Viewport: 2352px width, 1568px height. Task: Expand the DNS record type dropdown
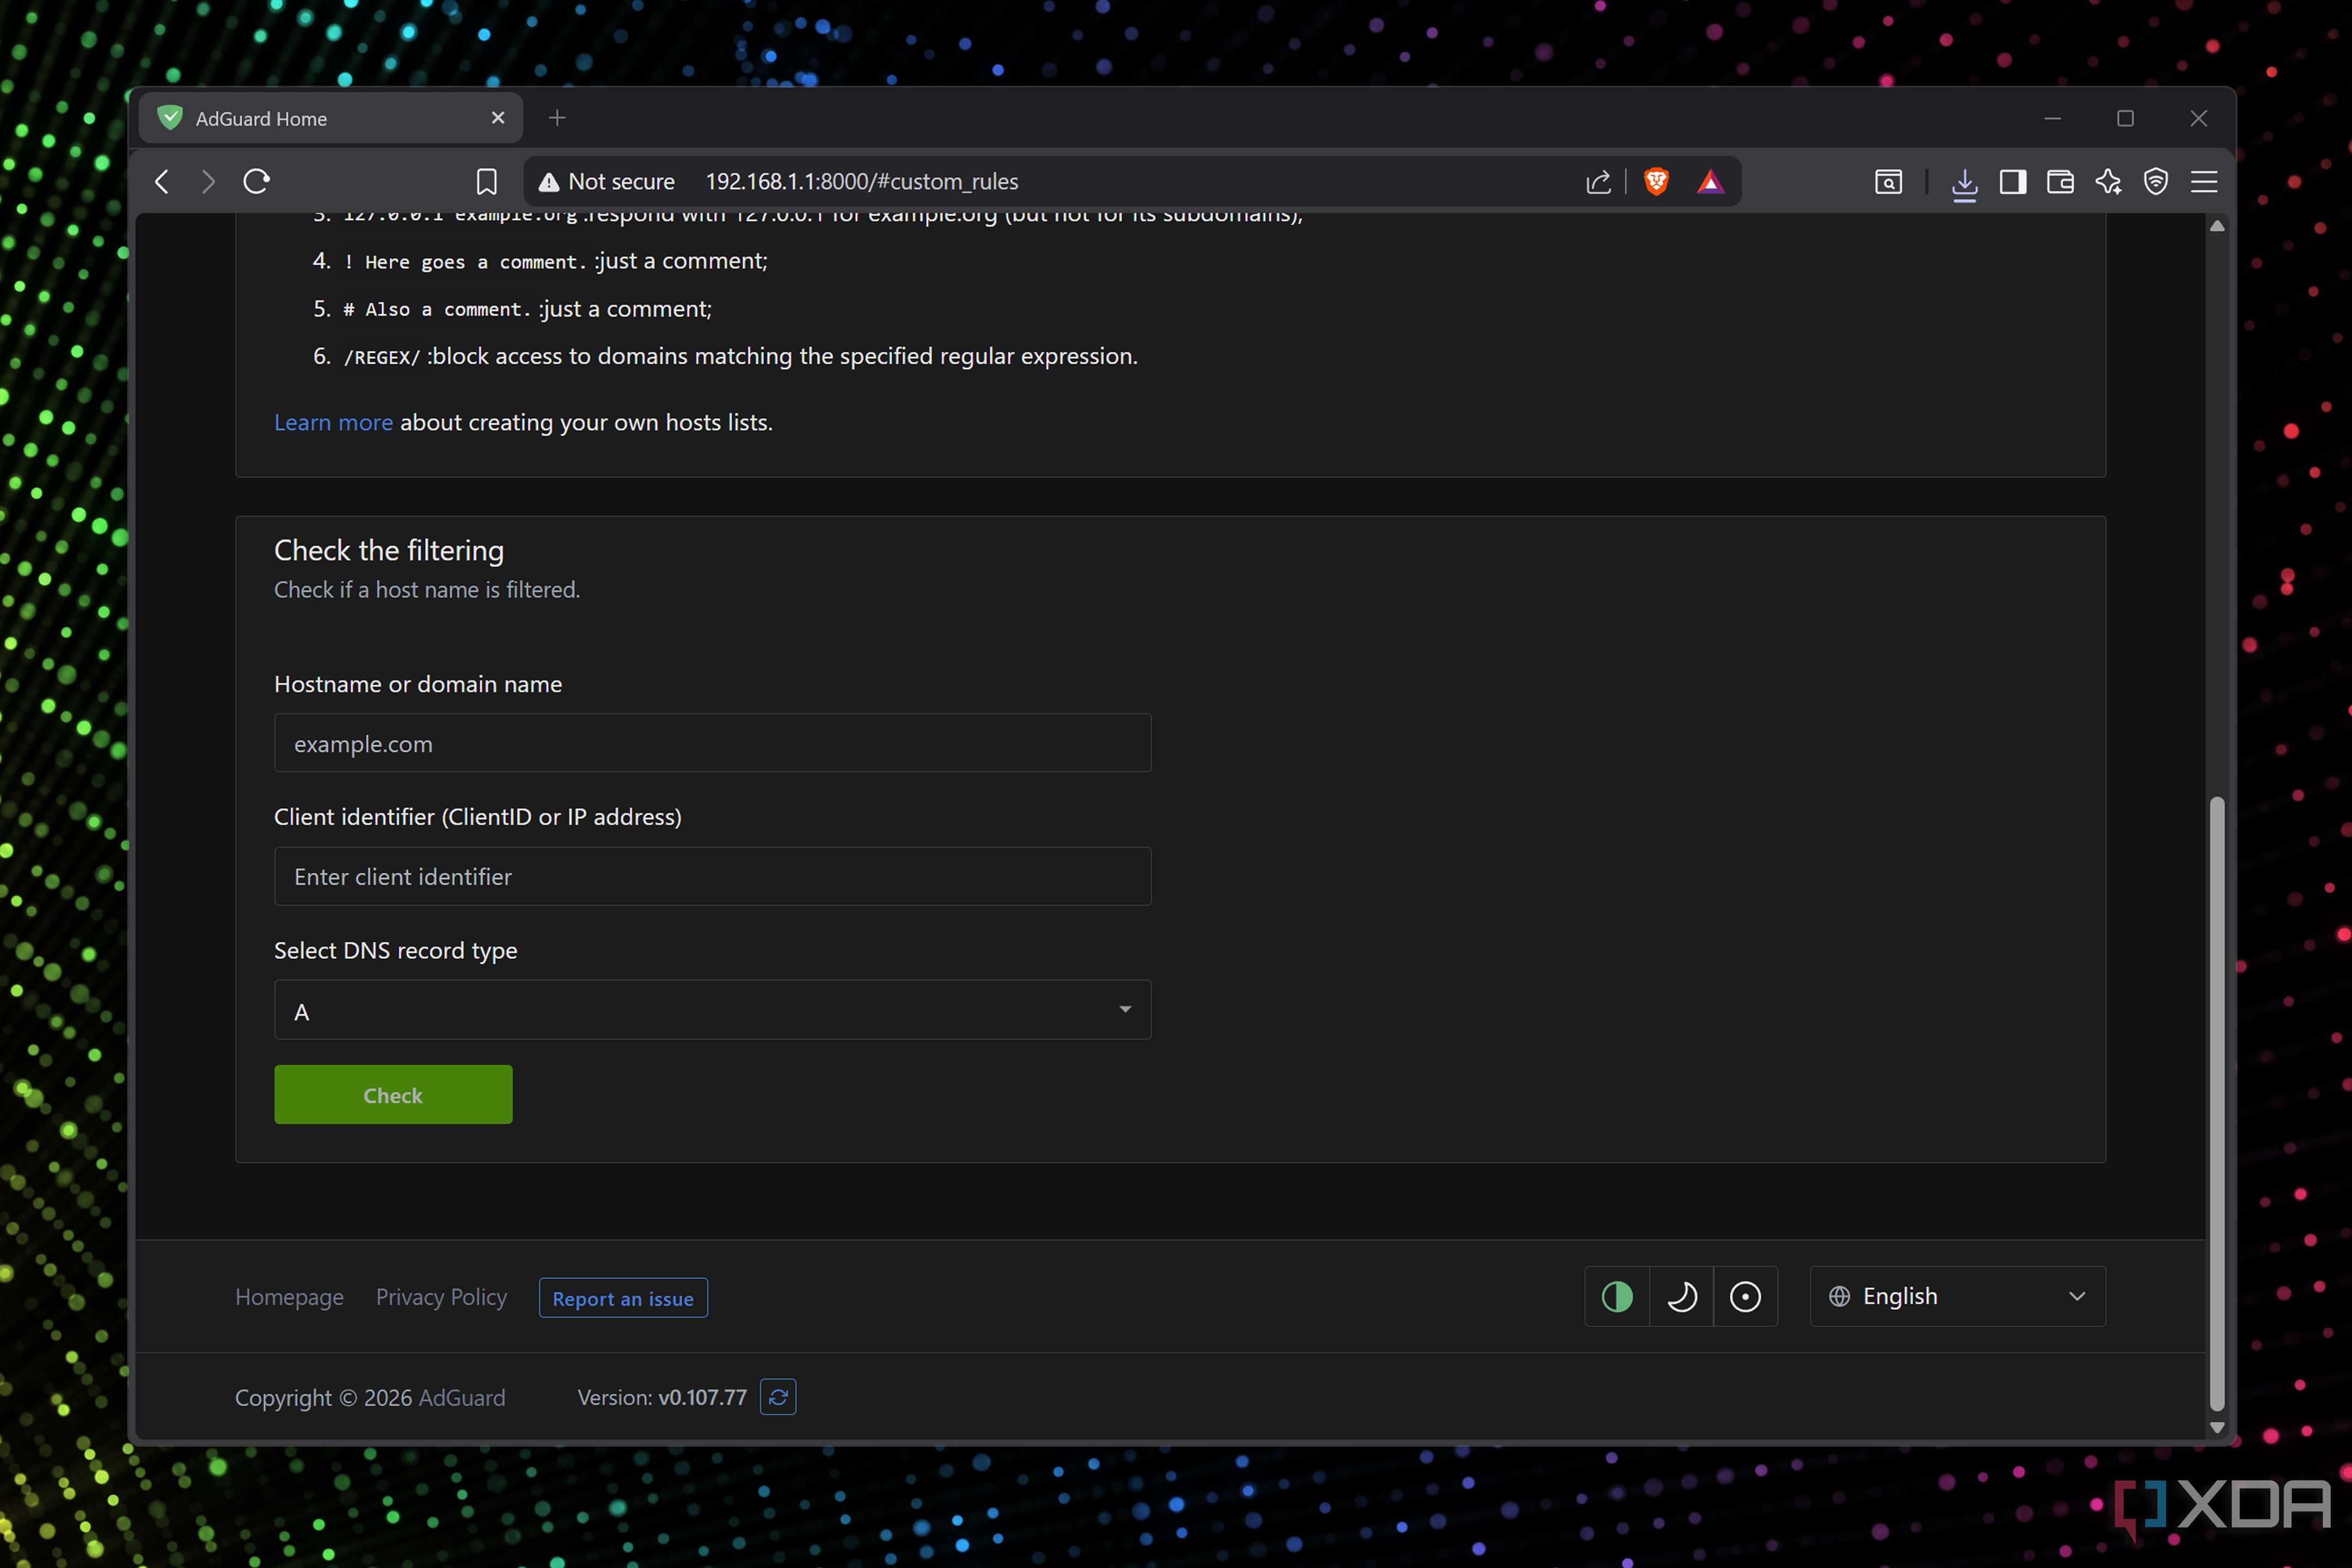[713, 1010]
